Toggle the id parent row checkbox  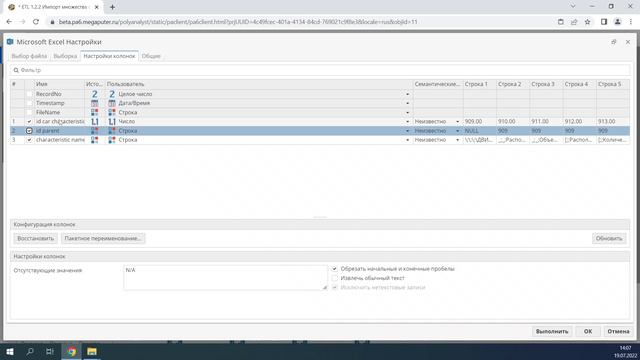(x=29, y=131)
